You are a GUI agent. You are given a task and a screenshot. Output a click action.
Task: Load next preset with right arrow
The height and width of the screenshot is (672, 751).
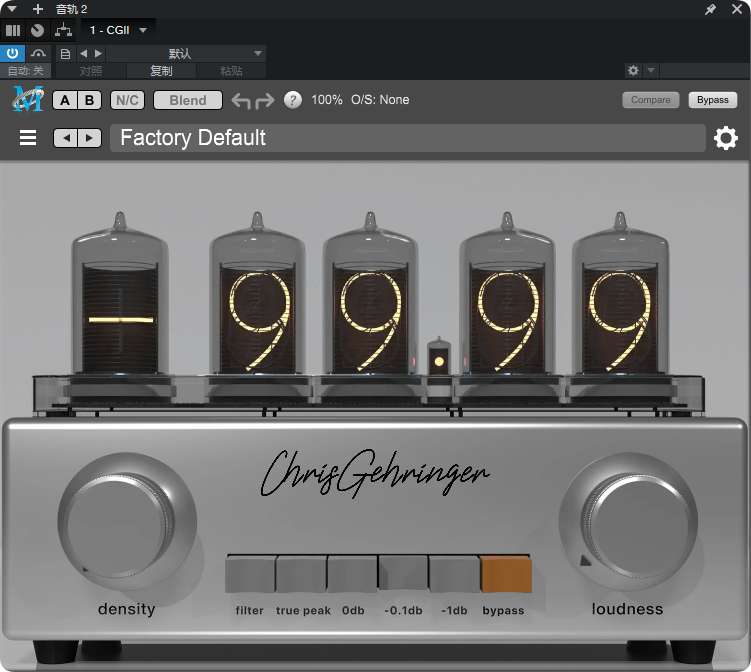pyautogui.click(x=98, y=53)
